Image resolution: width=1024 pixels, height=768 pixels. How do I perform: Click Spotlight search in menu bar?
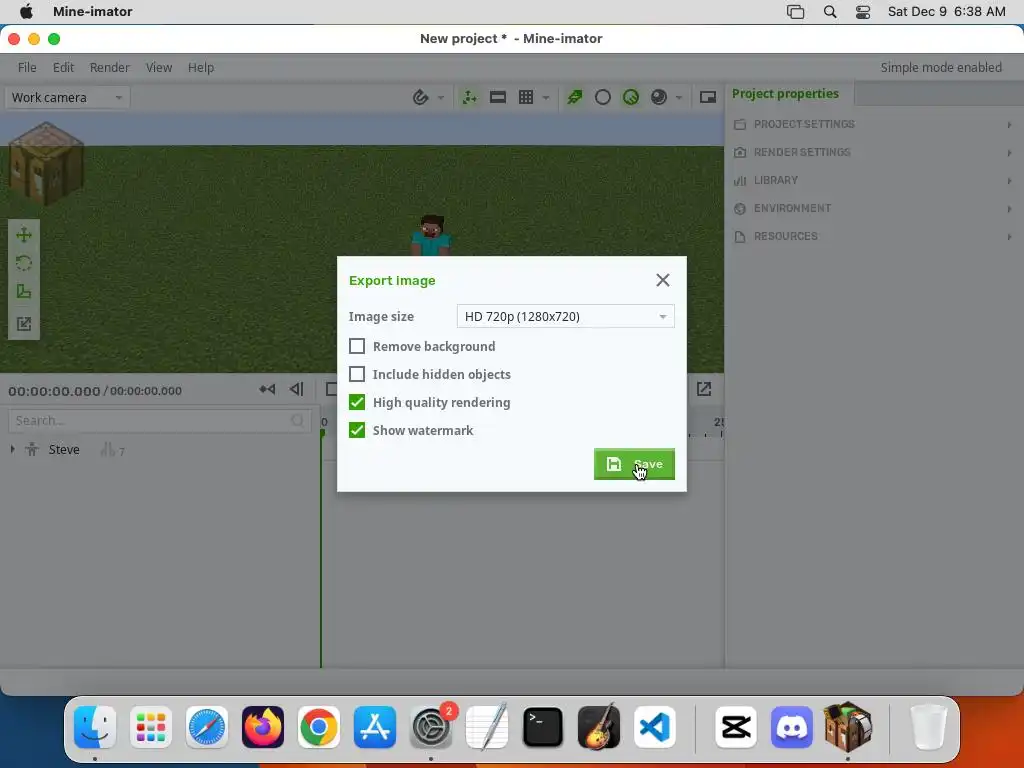(830, 12)
